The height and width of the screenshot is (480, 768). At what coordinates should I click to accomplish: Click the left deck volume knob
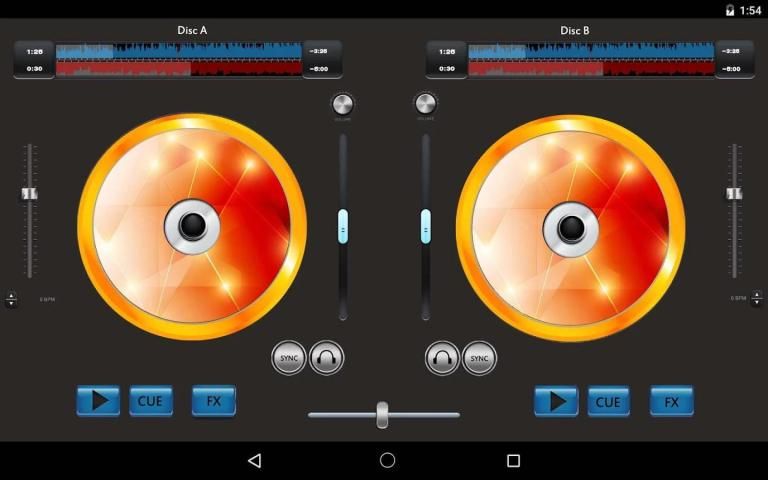coord(342,104)
